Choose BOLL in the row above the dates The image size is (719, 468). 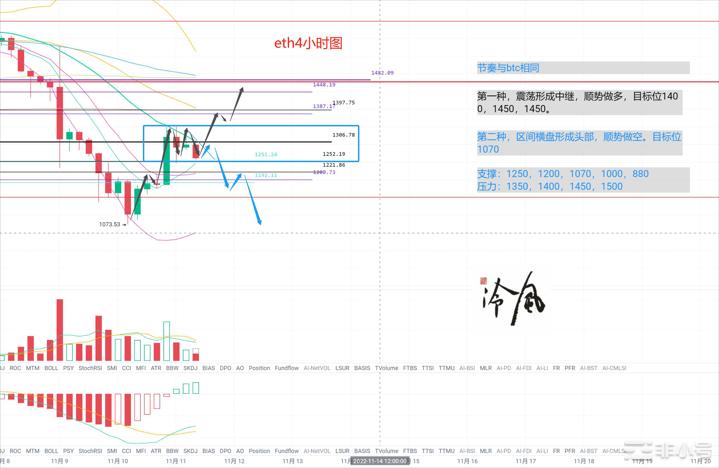(51, 451)
